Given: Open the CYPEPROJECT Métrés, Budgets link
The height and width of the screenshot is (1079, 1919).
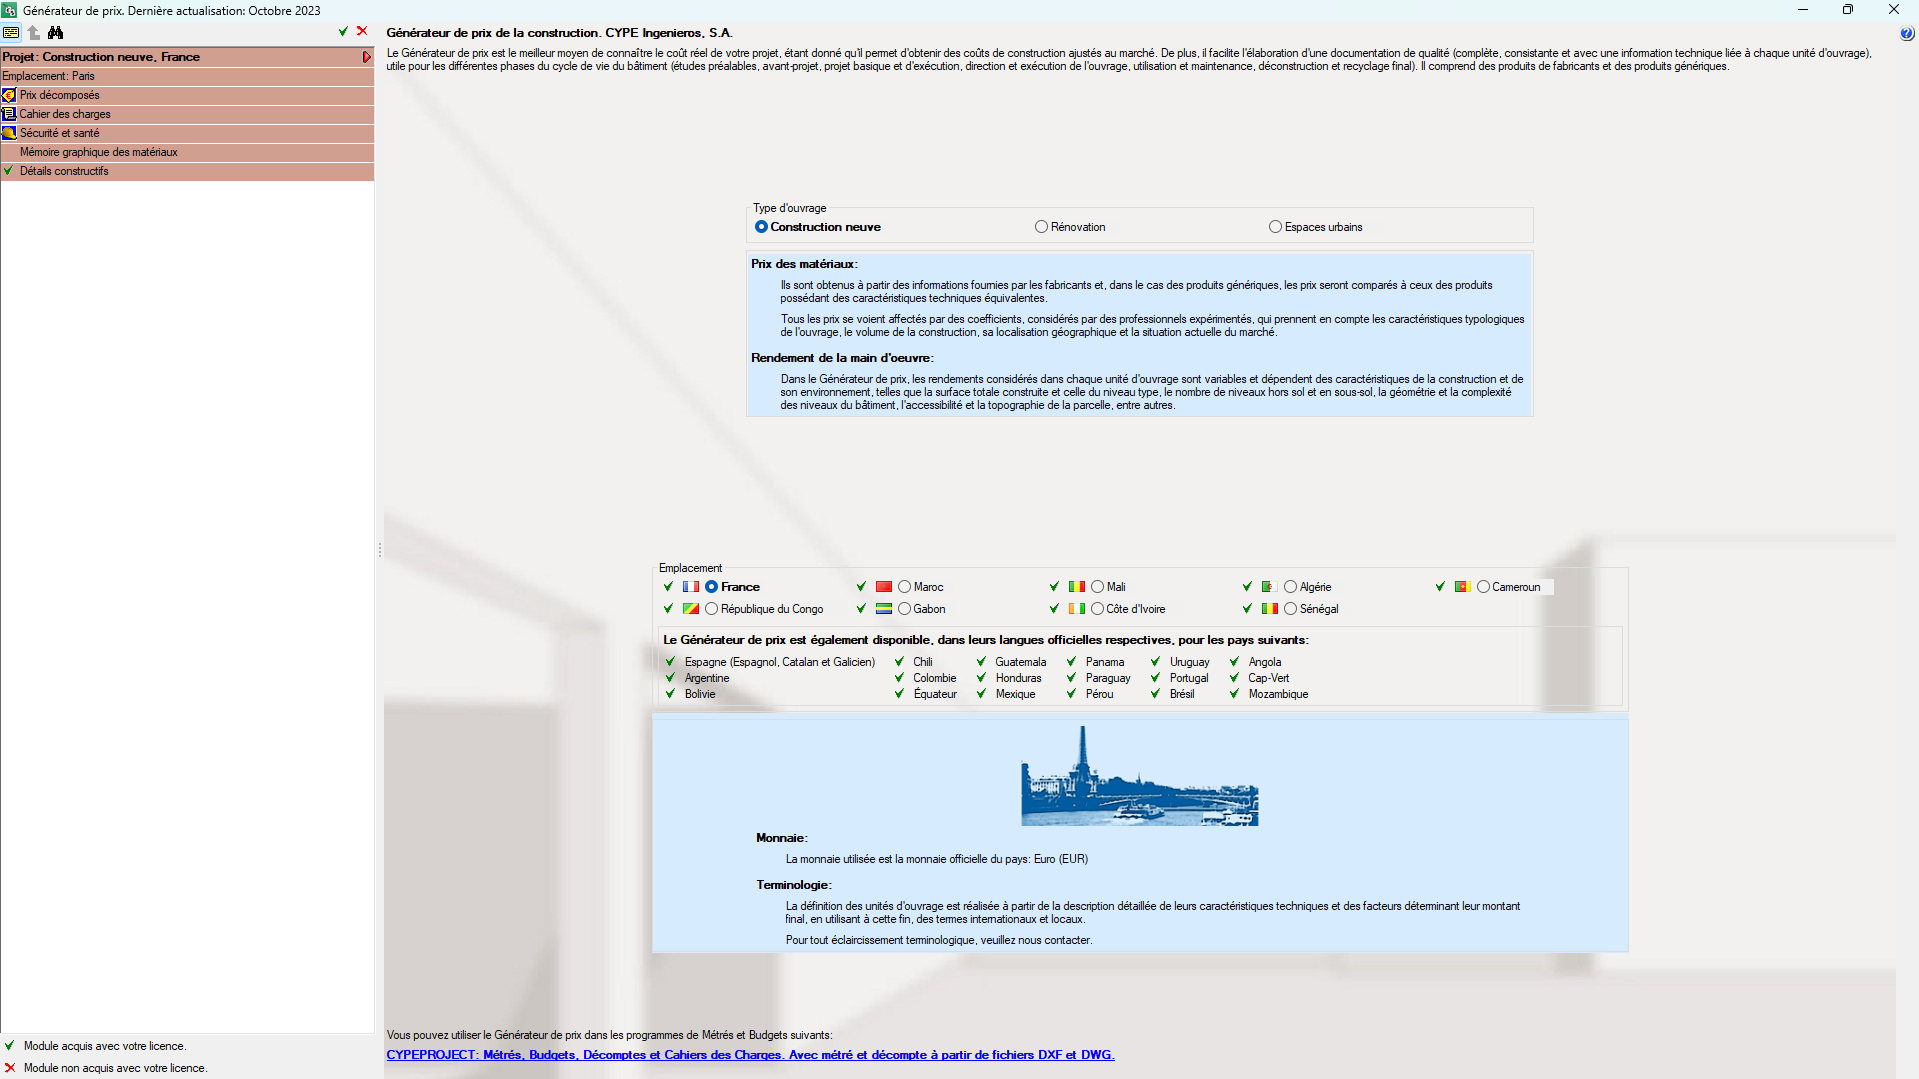Looking at the screenshot, I should pyautogui.click(x=750, y=1055).
